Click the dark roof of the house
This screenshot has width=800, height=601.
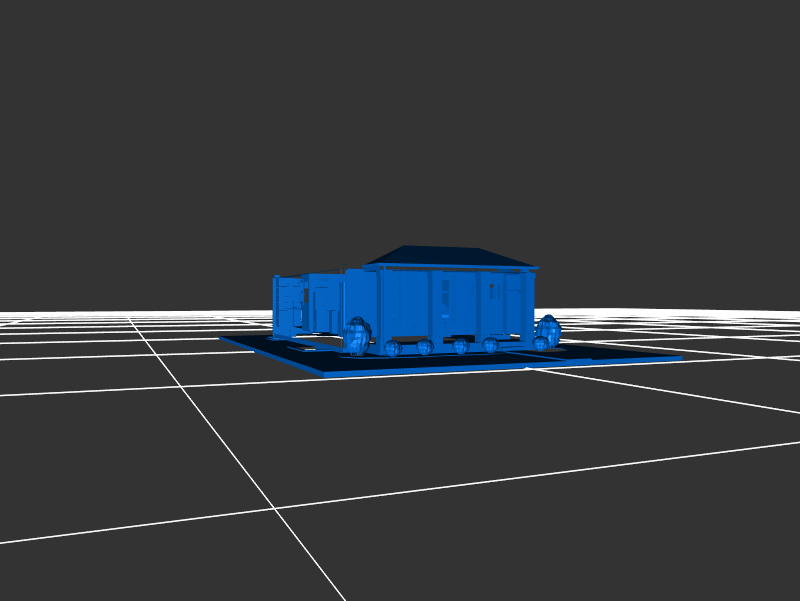pos(450,256)
